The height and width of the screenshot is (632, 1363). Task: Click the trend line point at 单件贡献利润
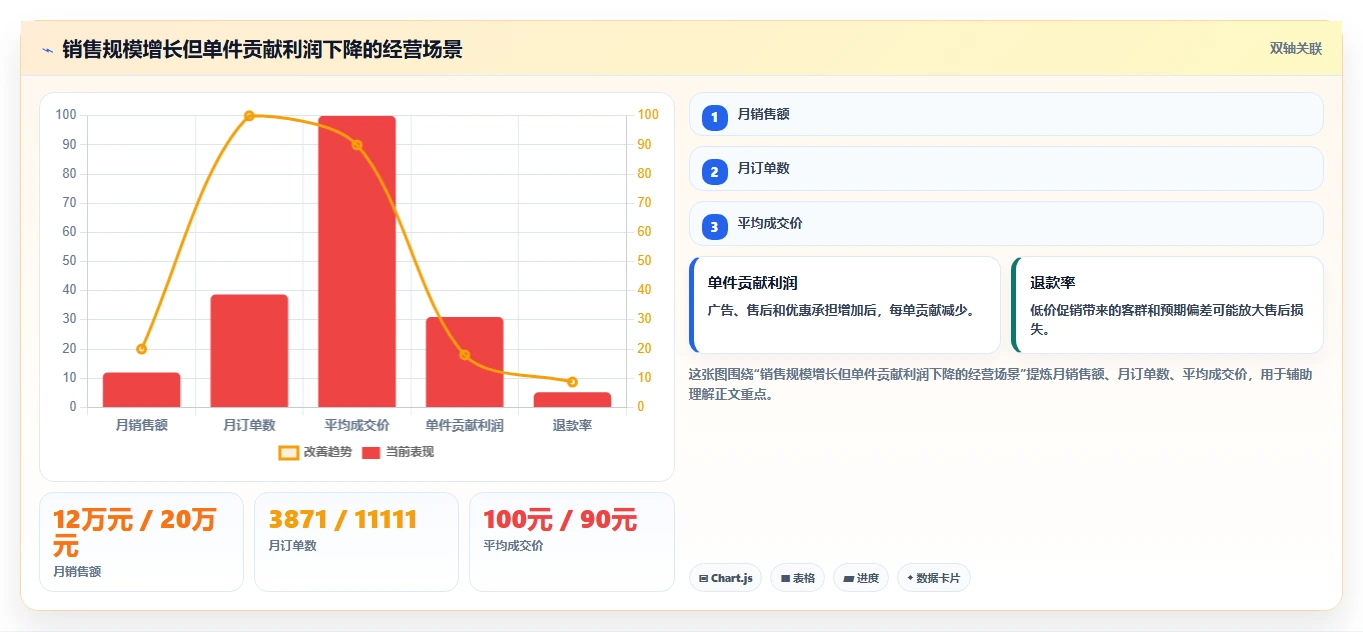point(465,355)
